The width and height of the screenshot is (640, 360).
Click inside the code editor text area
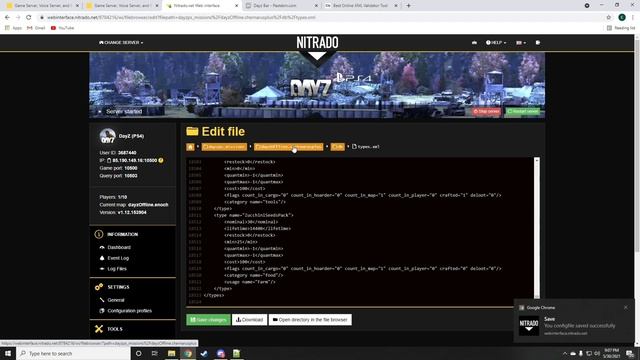[359, 231]
